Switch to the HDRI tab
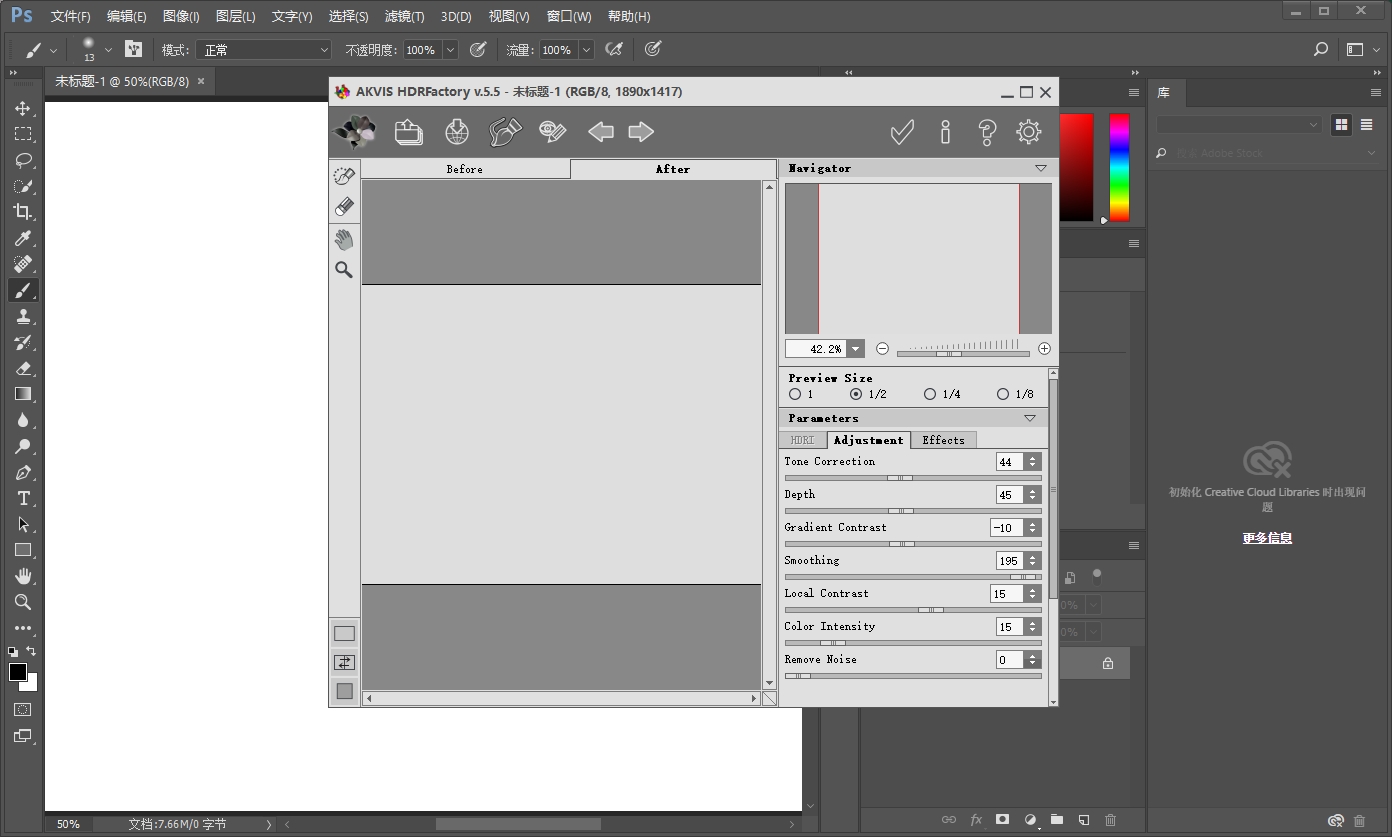Viewport: 1392px width, 837px height. (x=802, y=440)
